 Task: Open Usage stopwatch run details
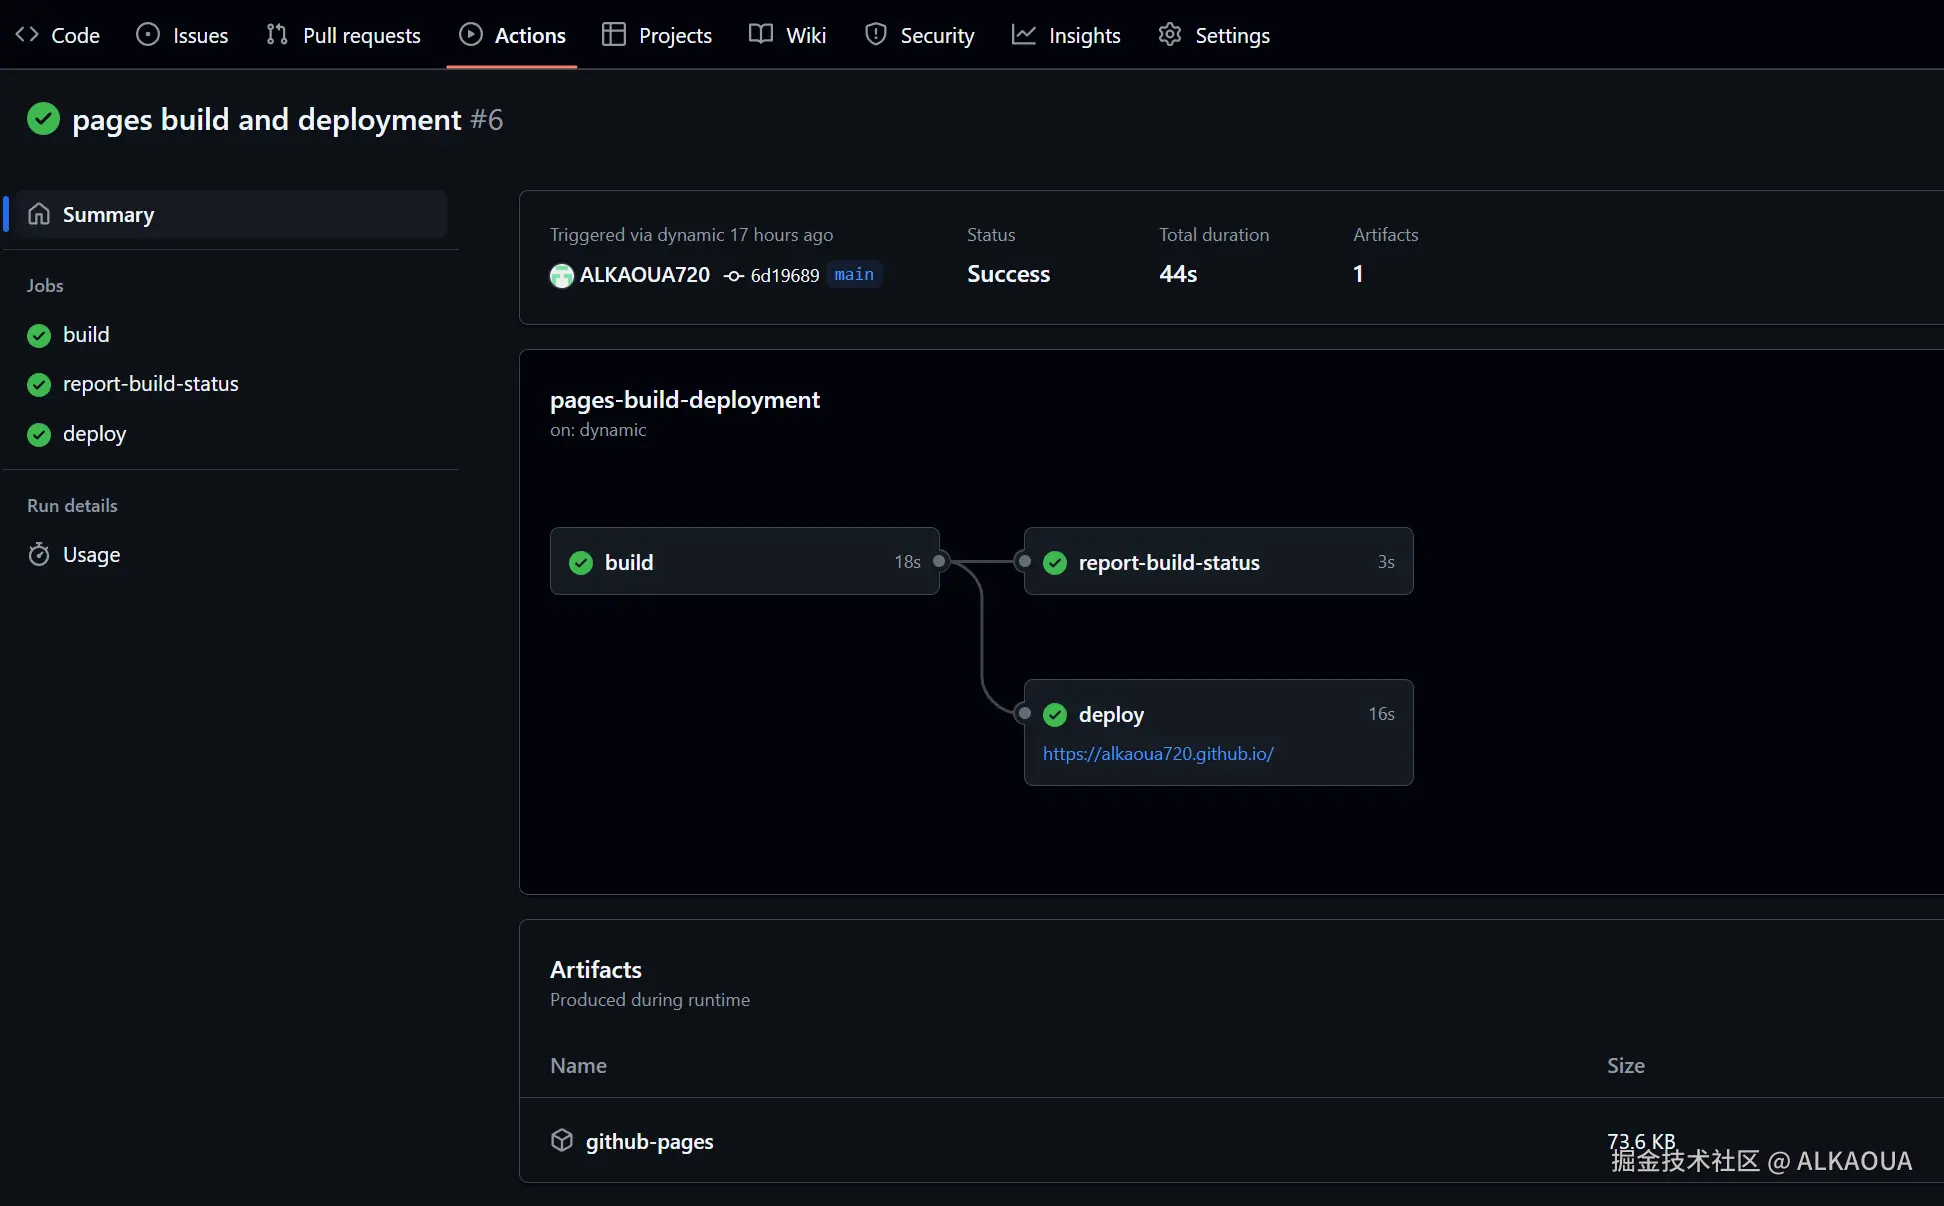(91, 555)
